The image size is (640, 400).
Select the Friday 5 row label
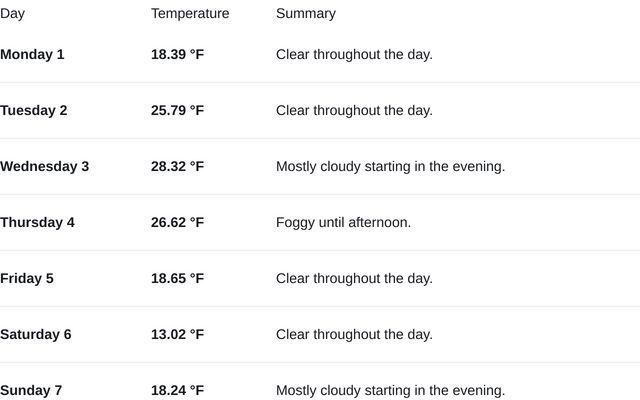coord(27,278)
